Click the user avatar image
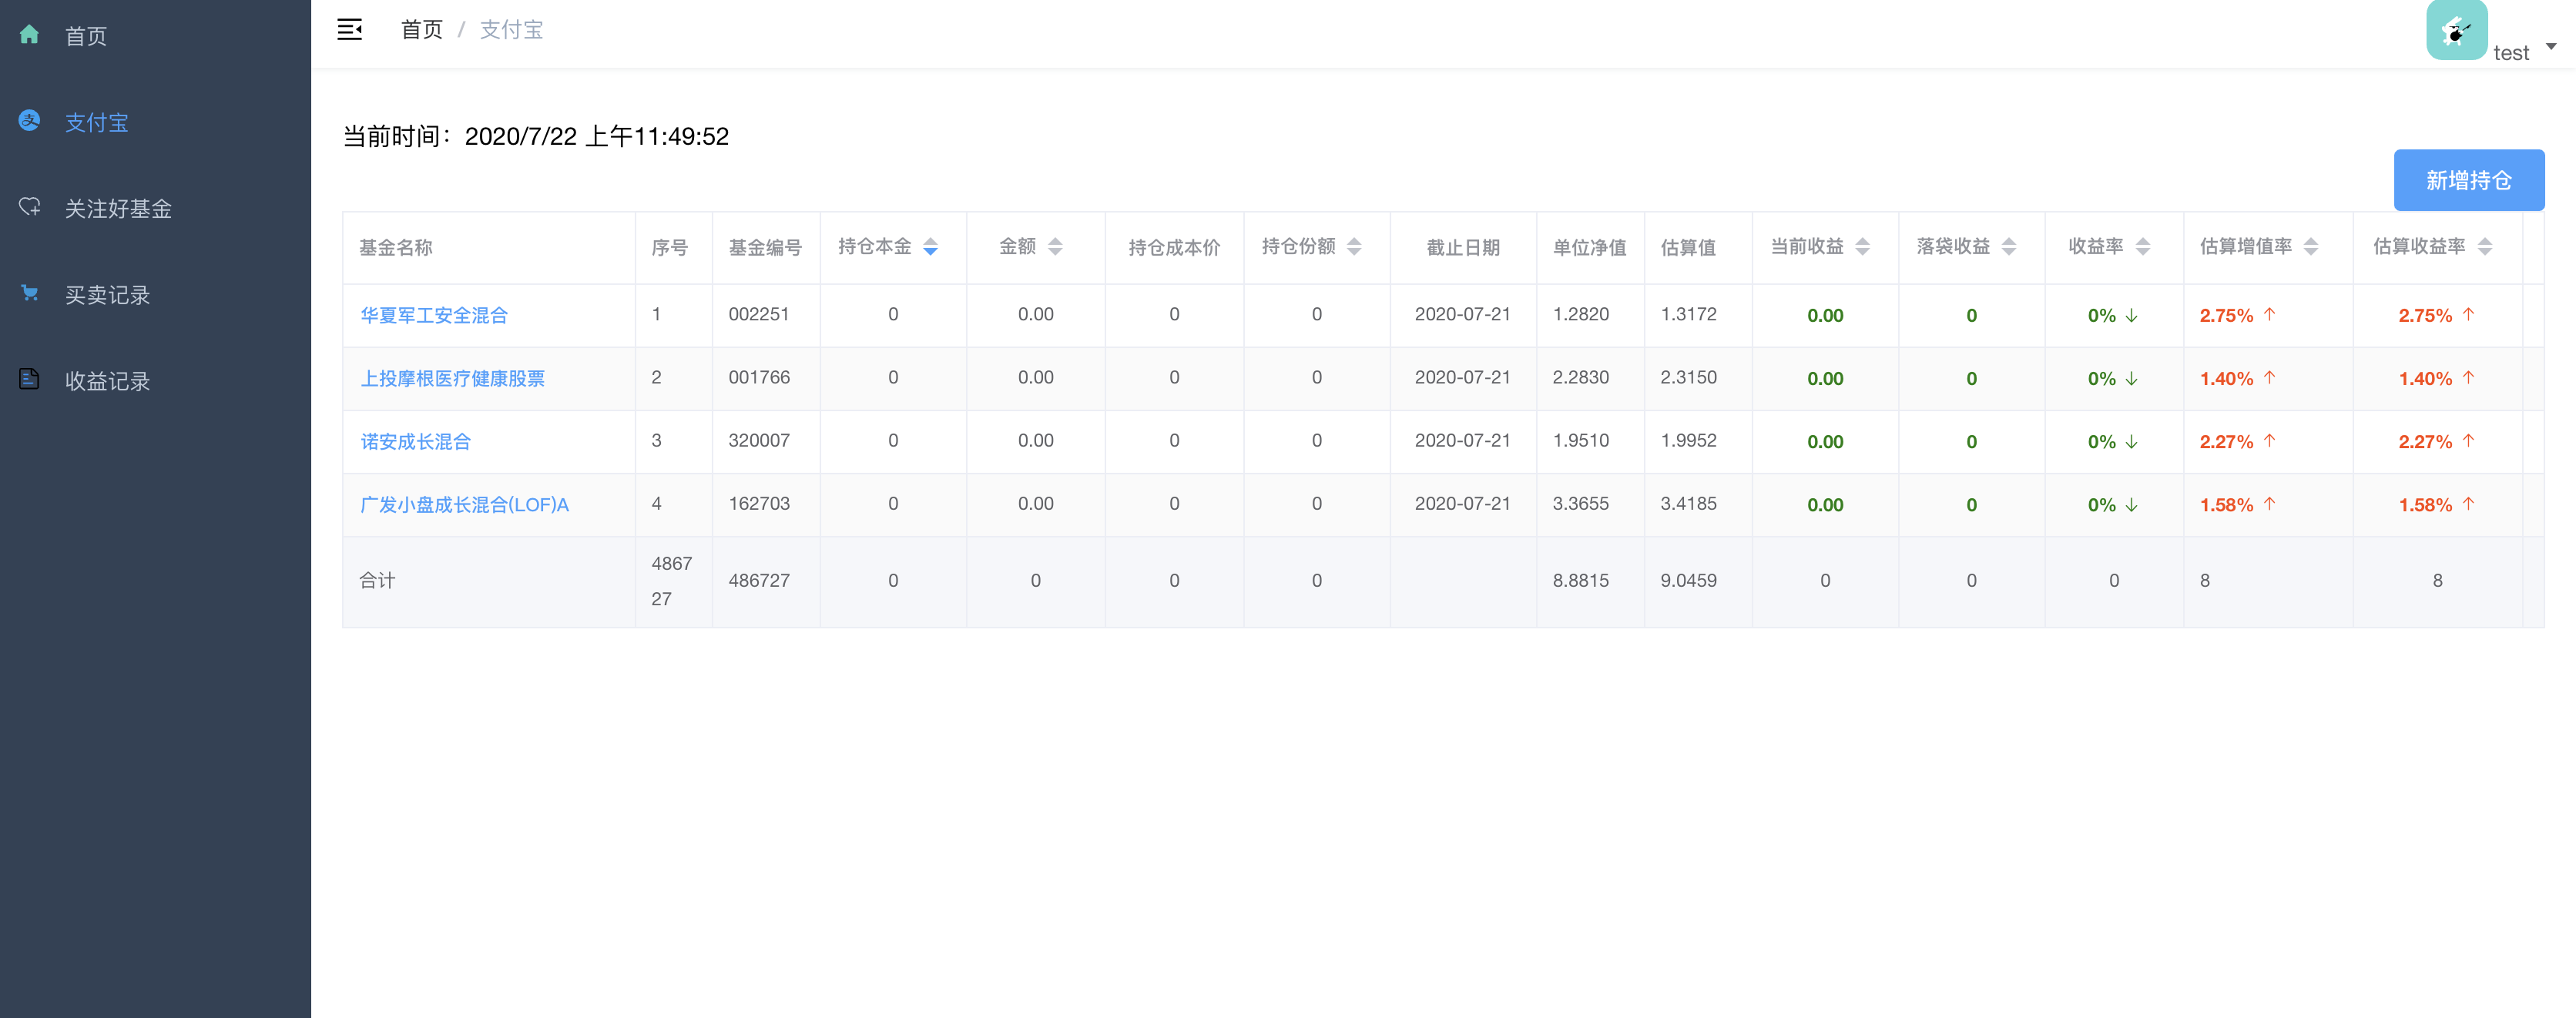 point(2456,30)
